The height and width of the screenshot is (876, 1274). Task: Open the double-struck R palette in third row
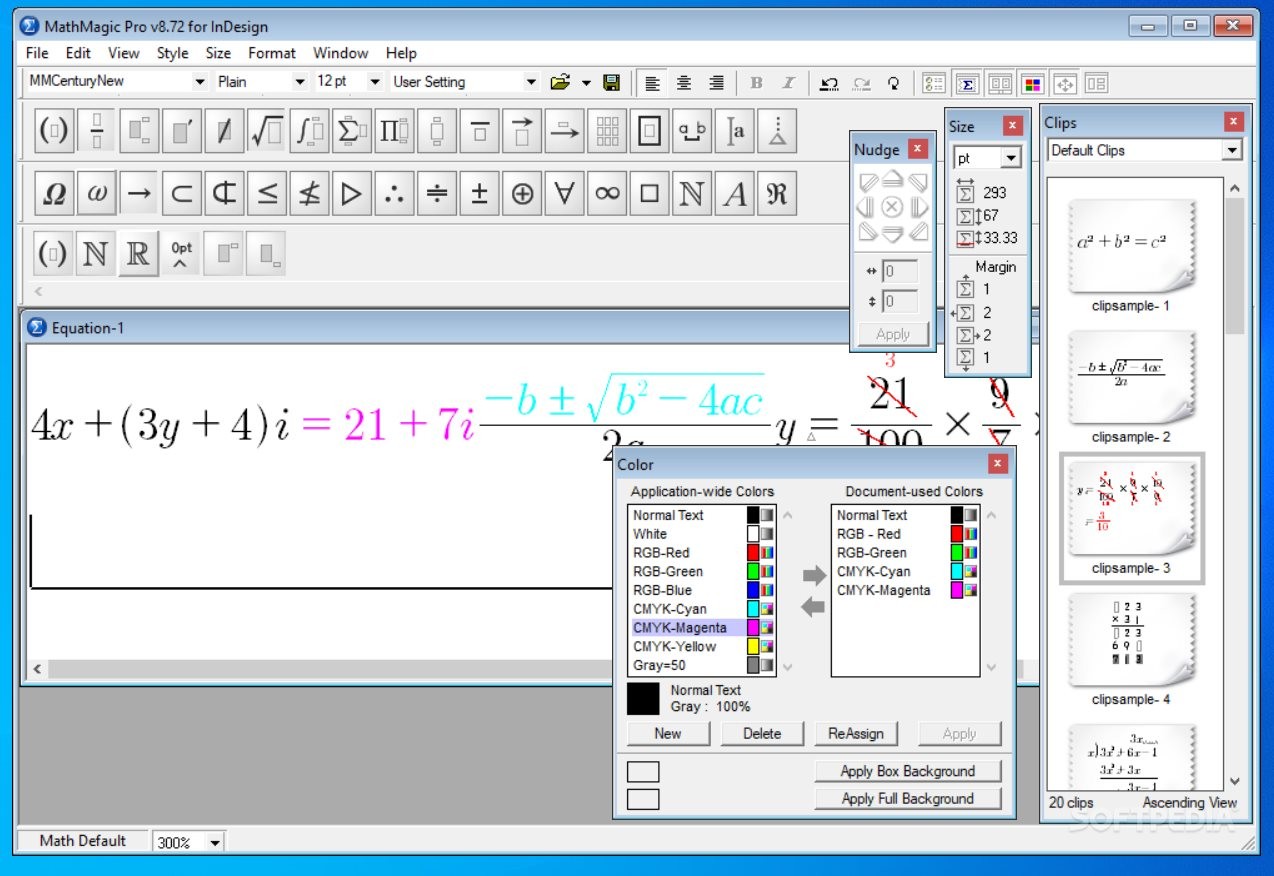coord(139,254)
